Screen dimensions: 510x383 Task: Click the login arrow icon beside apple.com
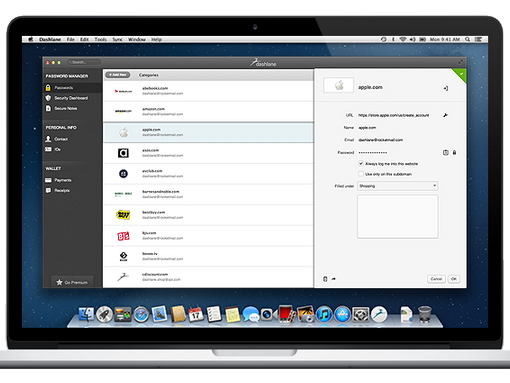[x=446, y=88]
